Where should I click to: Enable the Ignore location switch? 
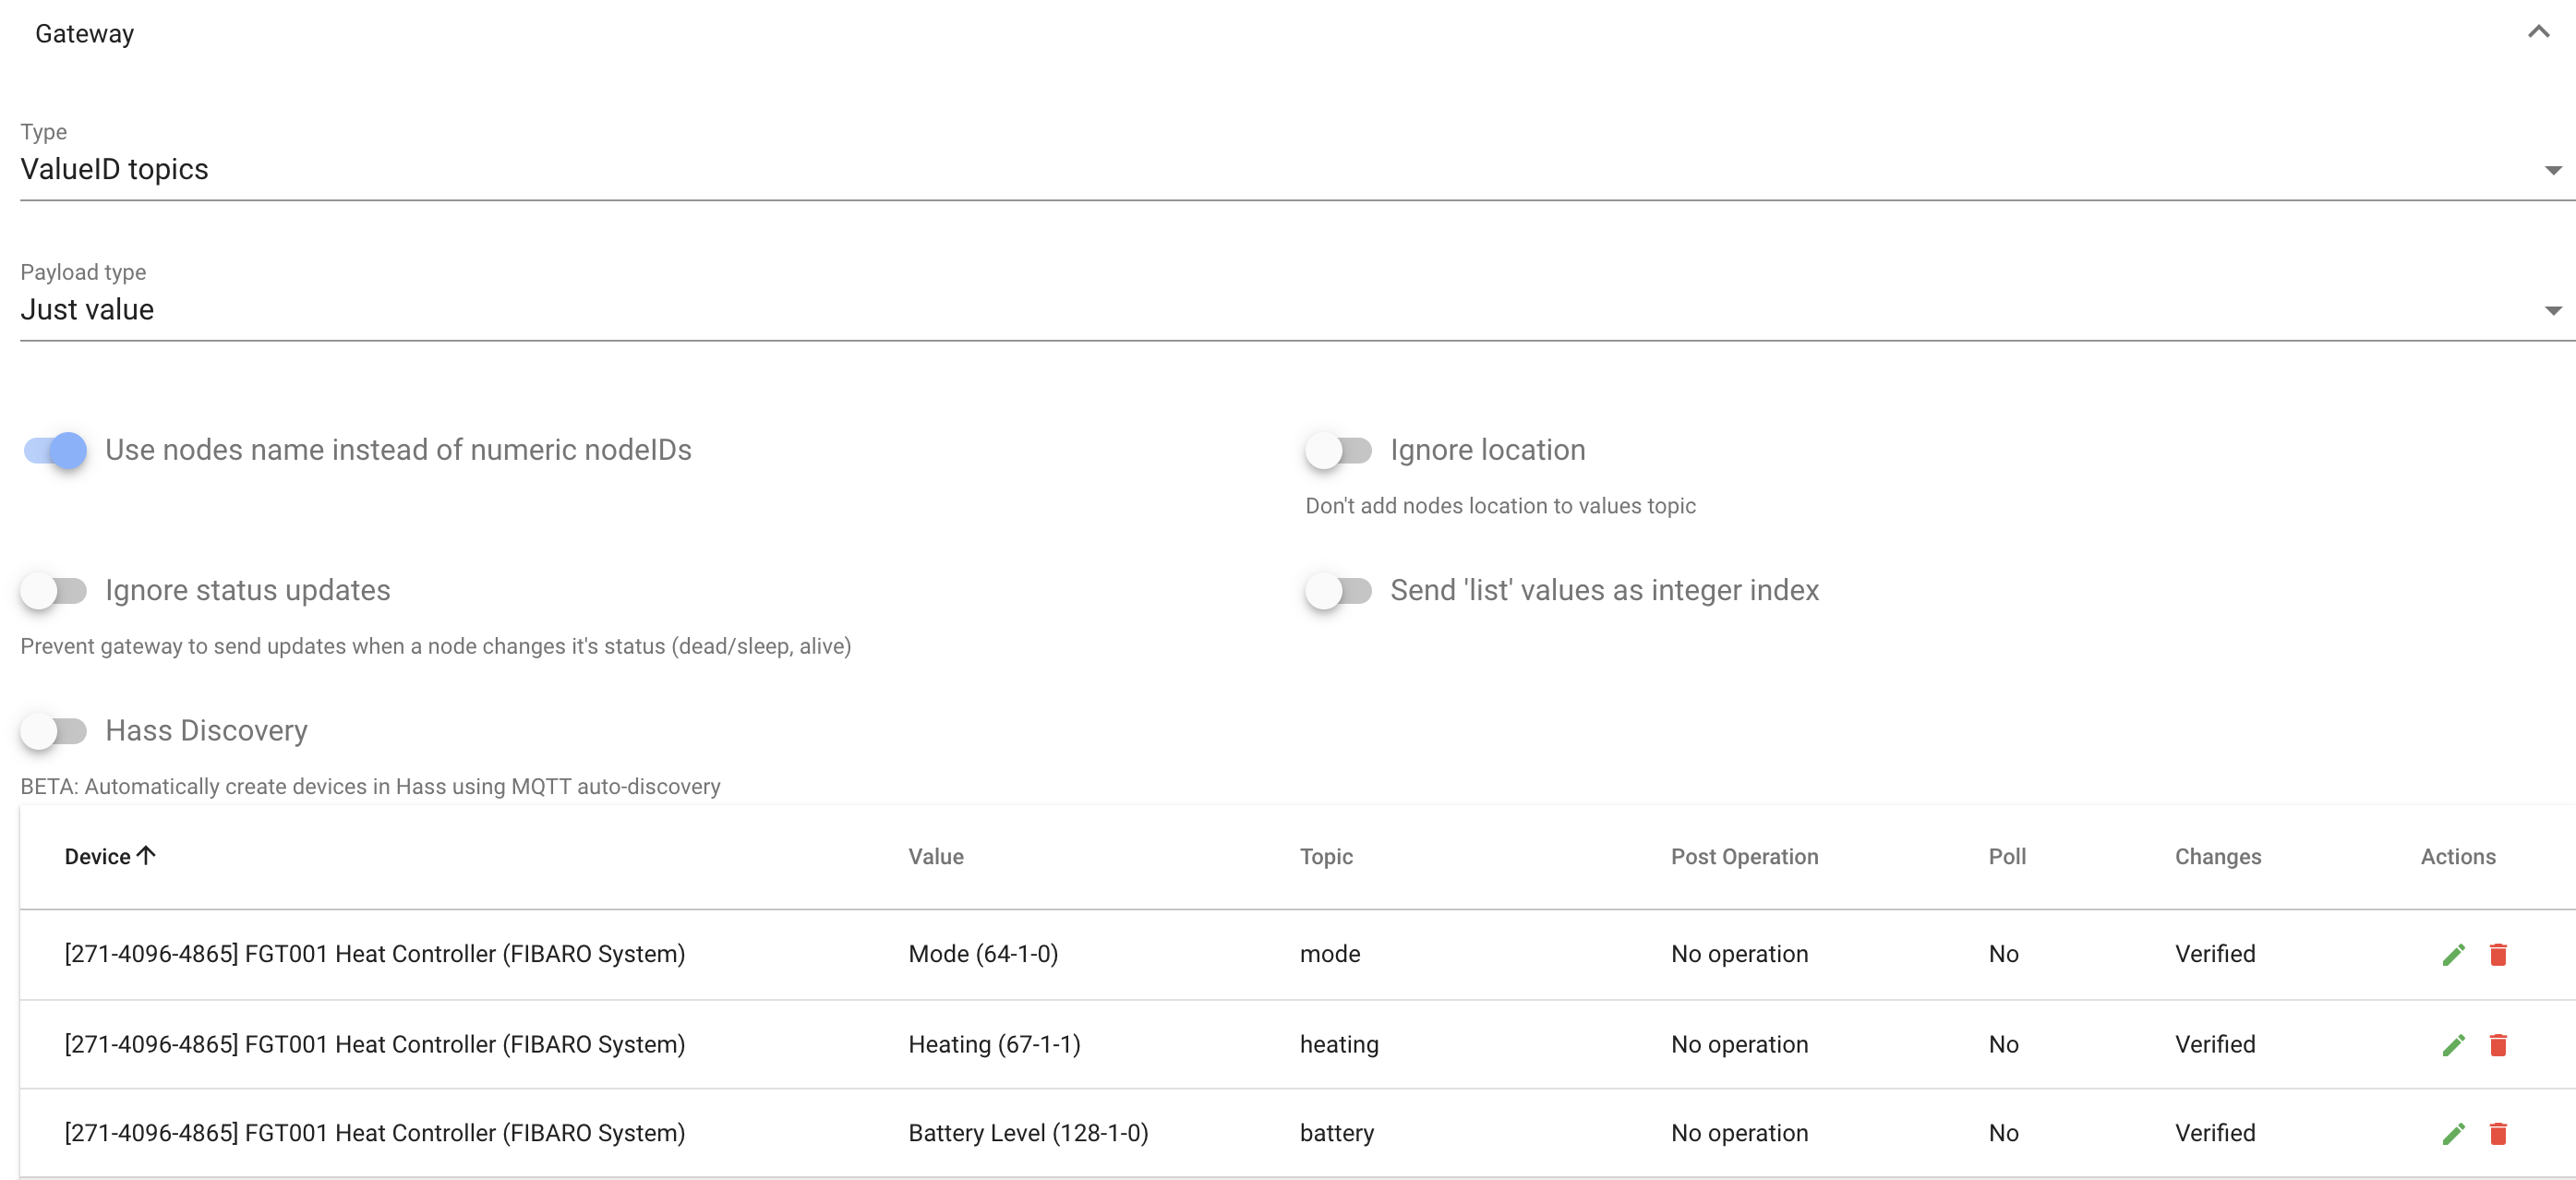(1338, 450)
